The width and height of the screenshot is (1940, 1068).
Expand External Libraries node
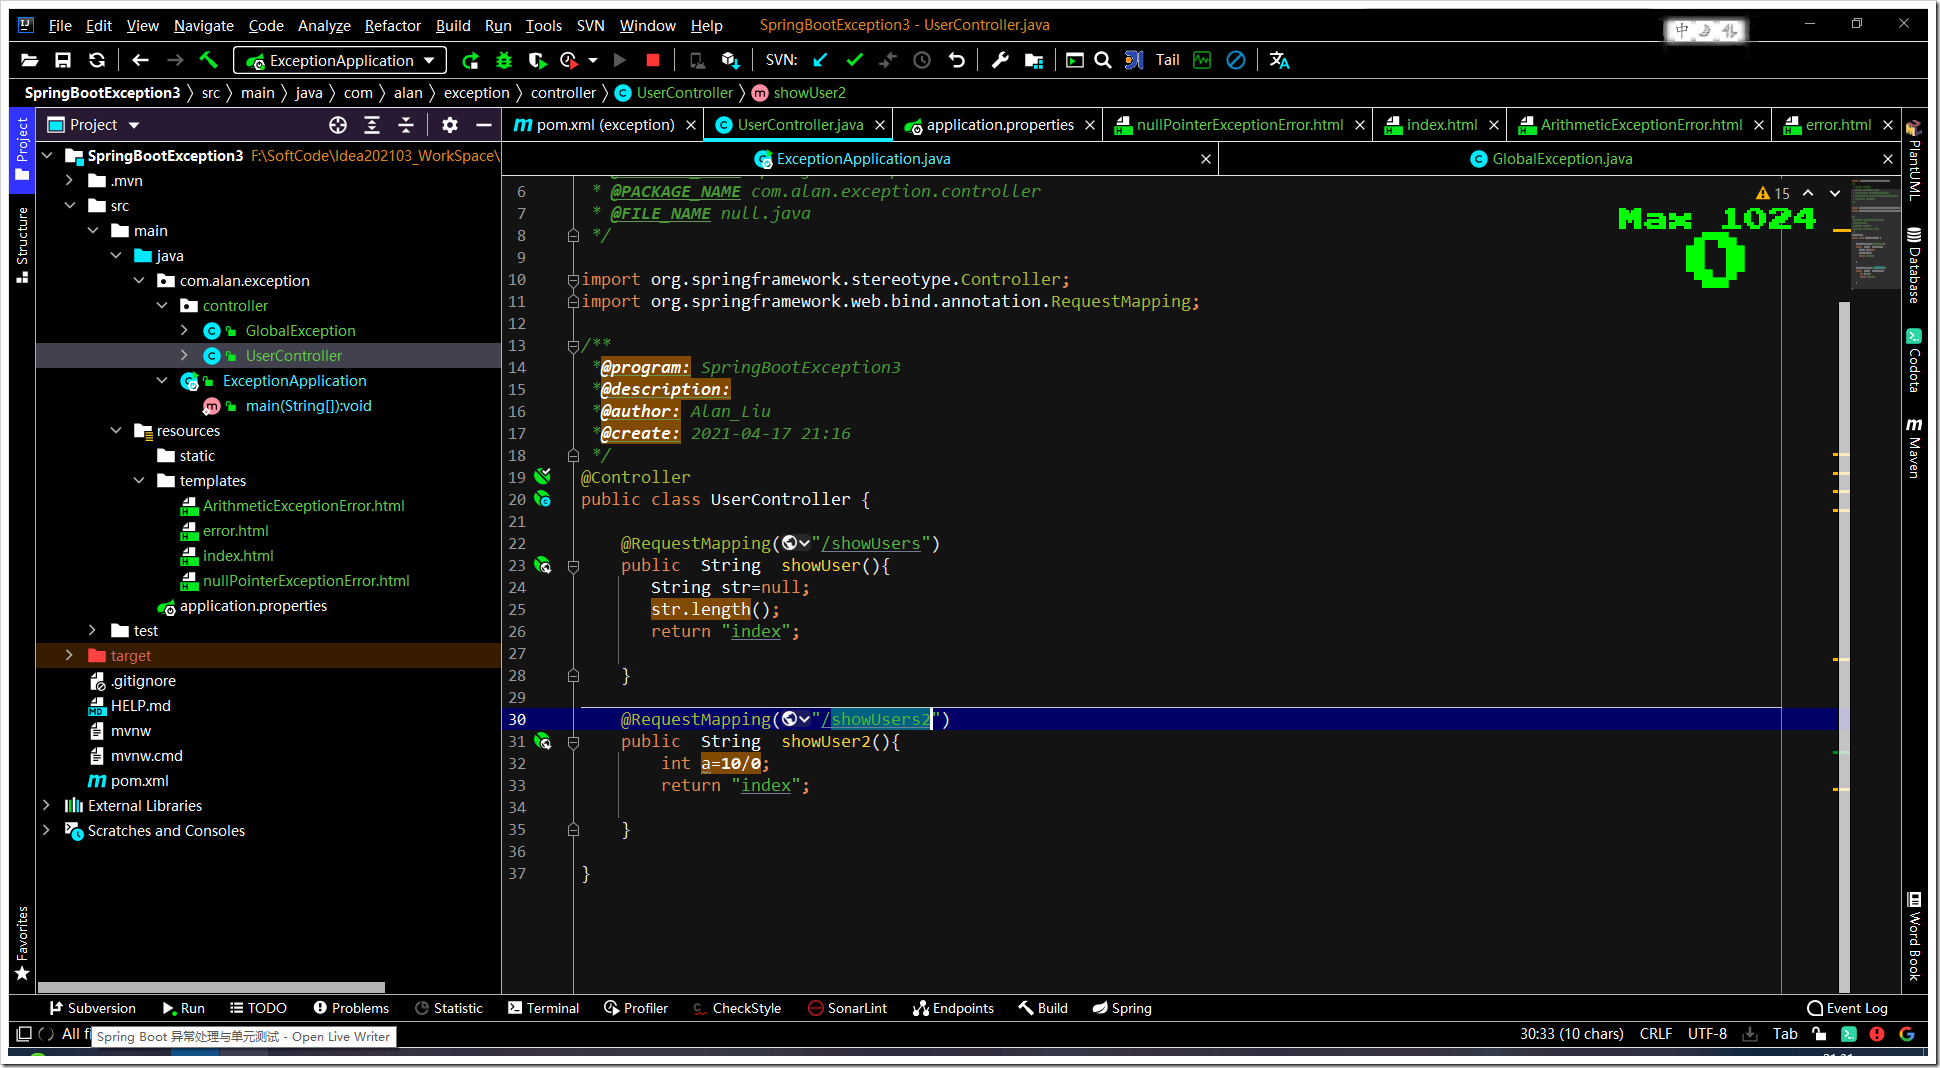click(46, 805)
